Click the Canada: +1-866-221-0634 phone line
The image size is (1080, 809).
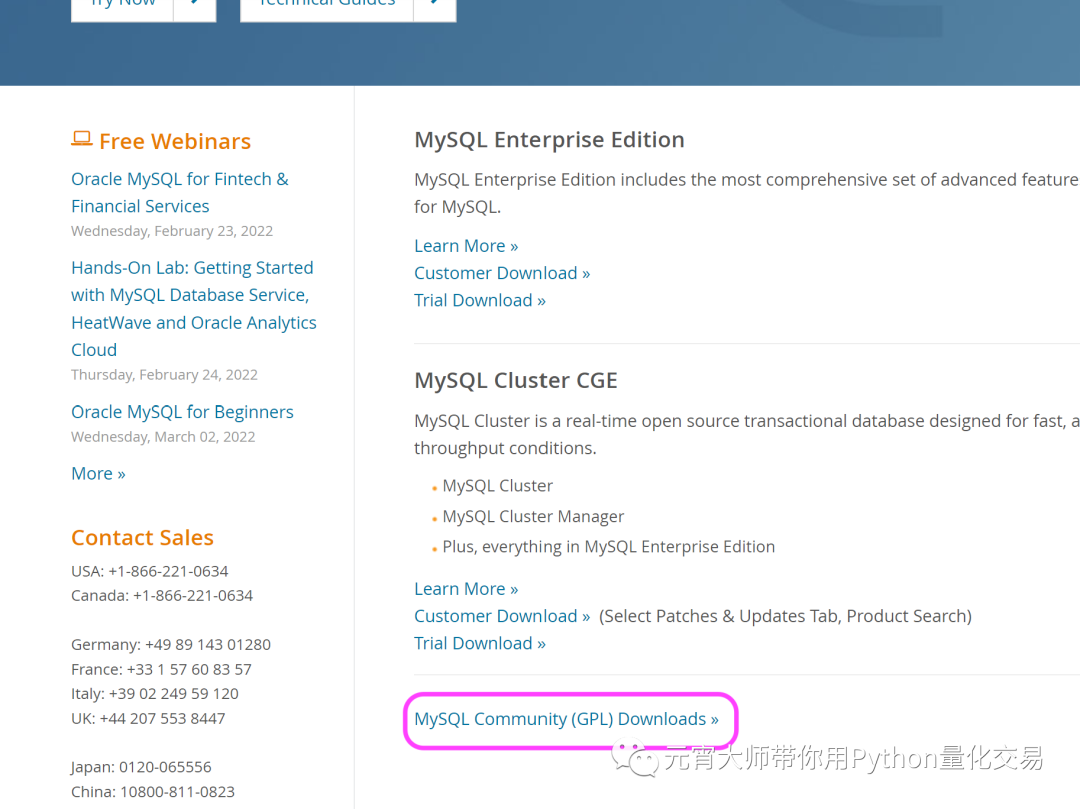162,596
